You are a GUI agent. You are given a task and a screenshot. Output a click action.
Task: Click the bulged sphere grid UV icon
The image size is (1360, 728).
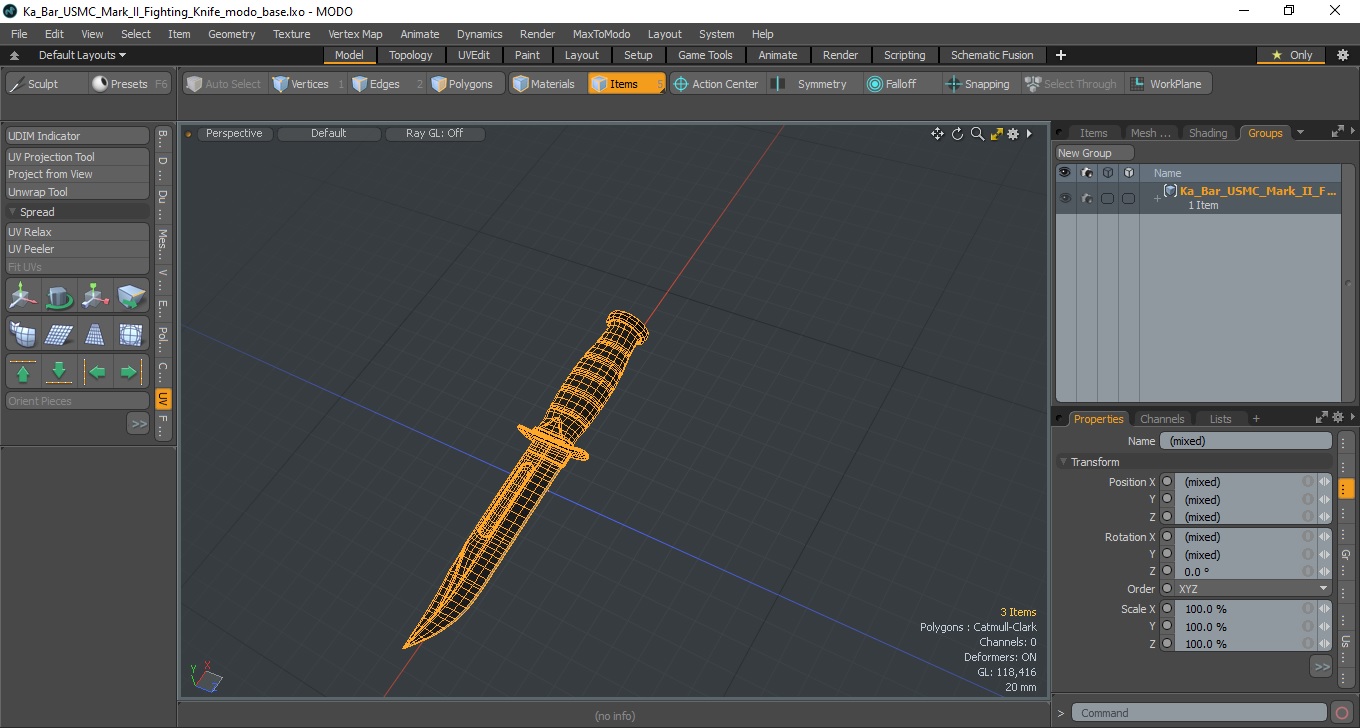(131, 334)
